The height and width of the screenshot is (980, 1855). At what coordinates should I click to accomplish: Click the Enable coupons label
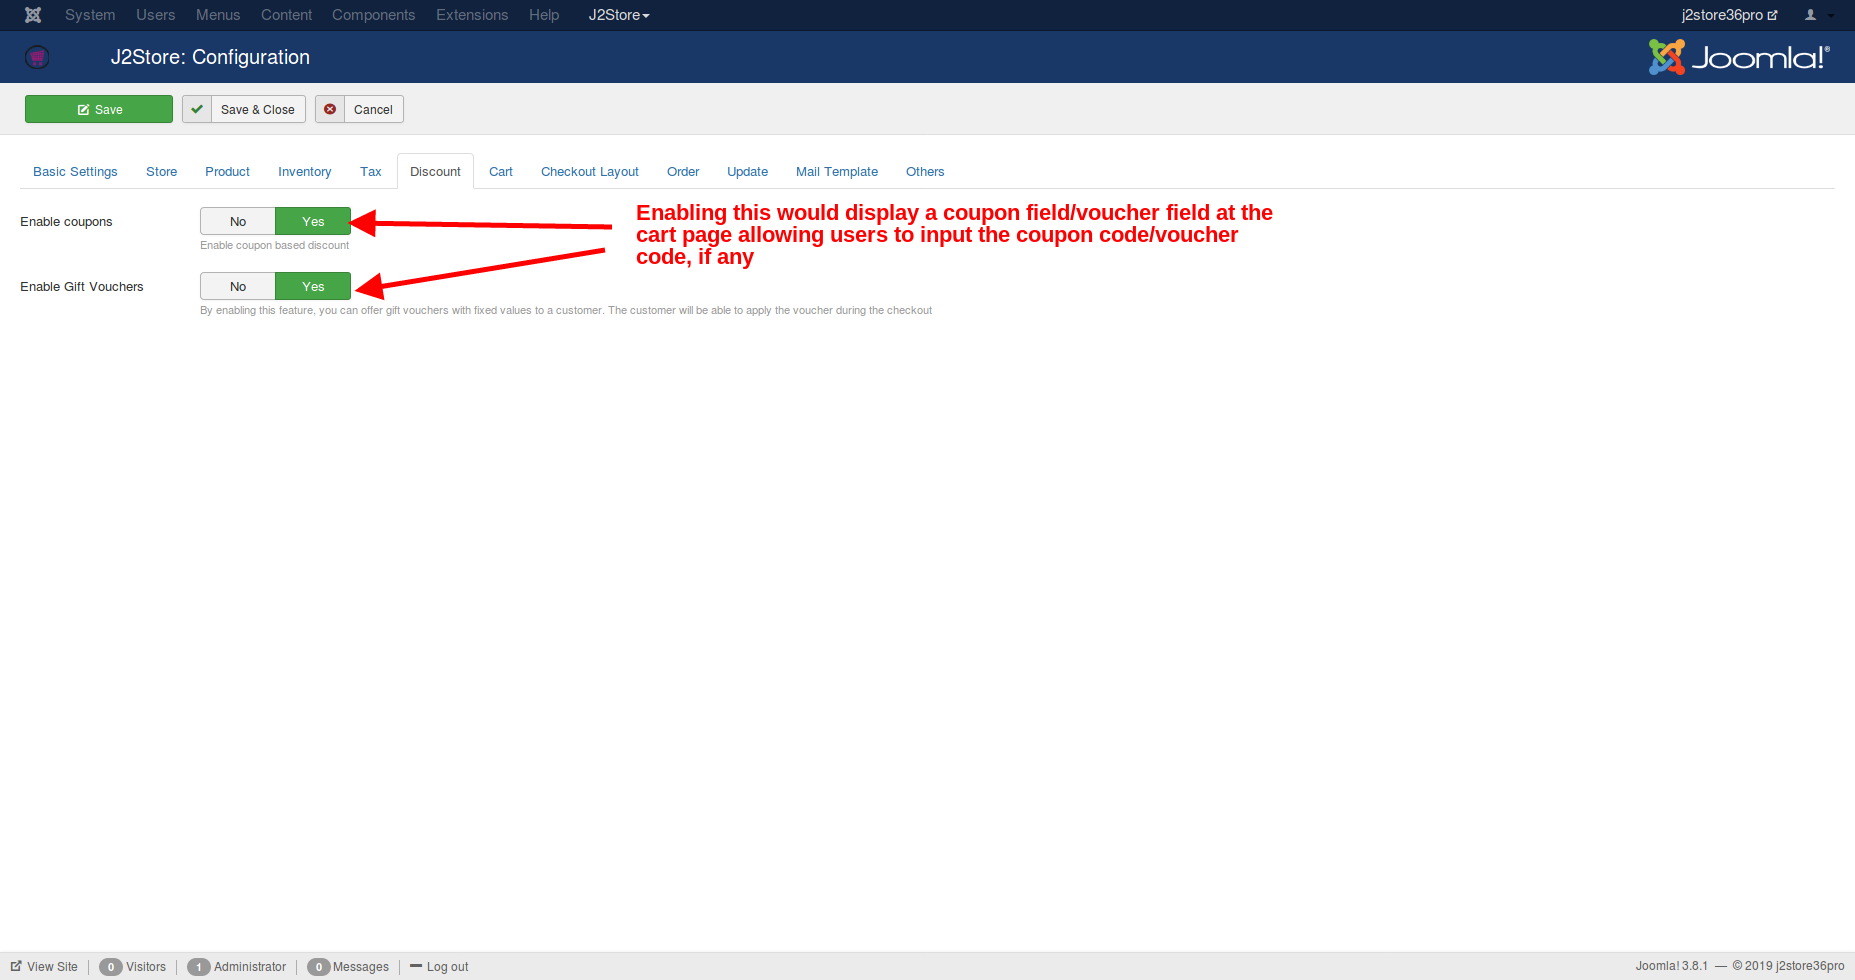point(66,222)
